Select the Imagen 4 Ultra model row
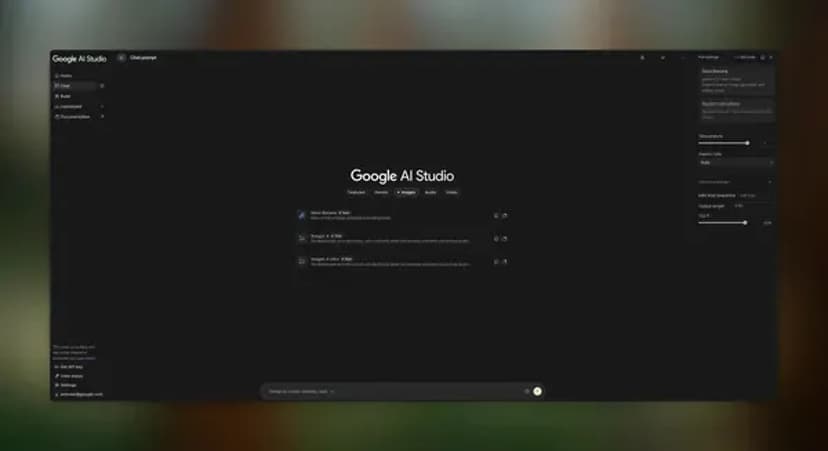 pos(402,261)
